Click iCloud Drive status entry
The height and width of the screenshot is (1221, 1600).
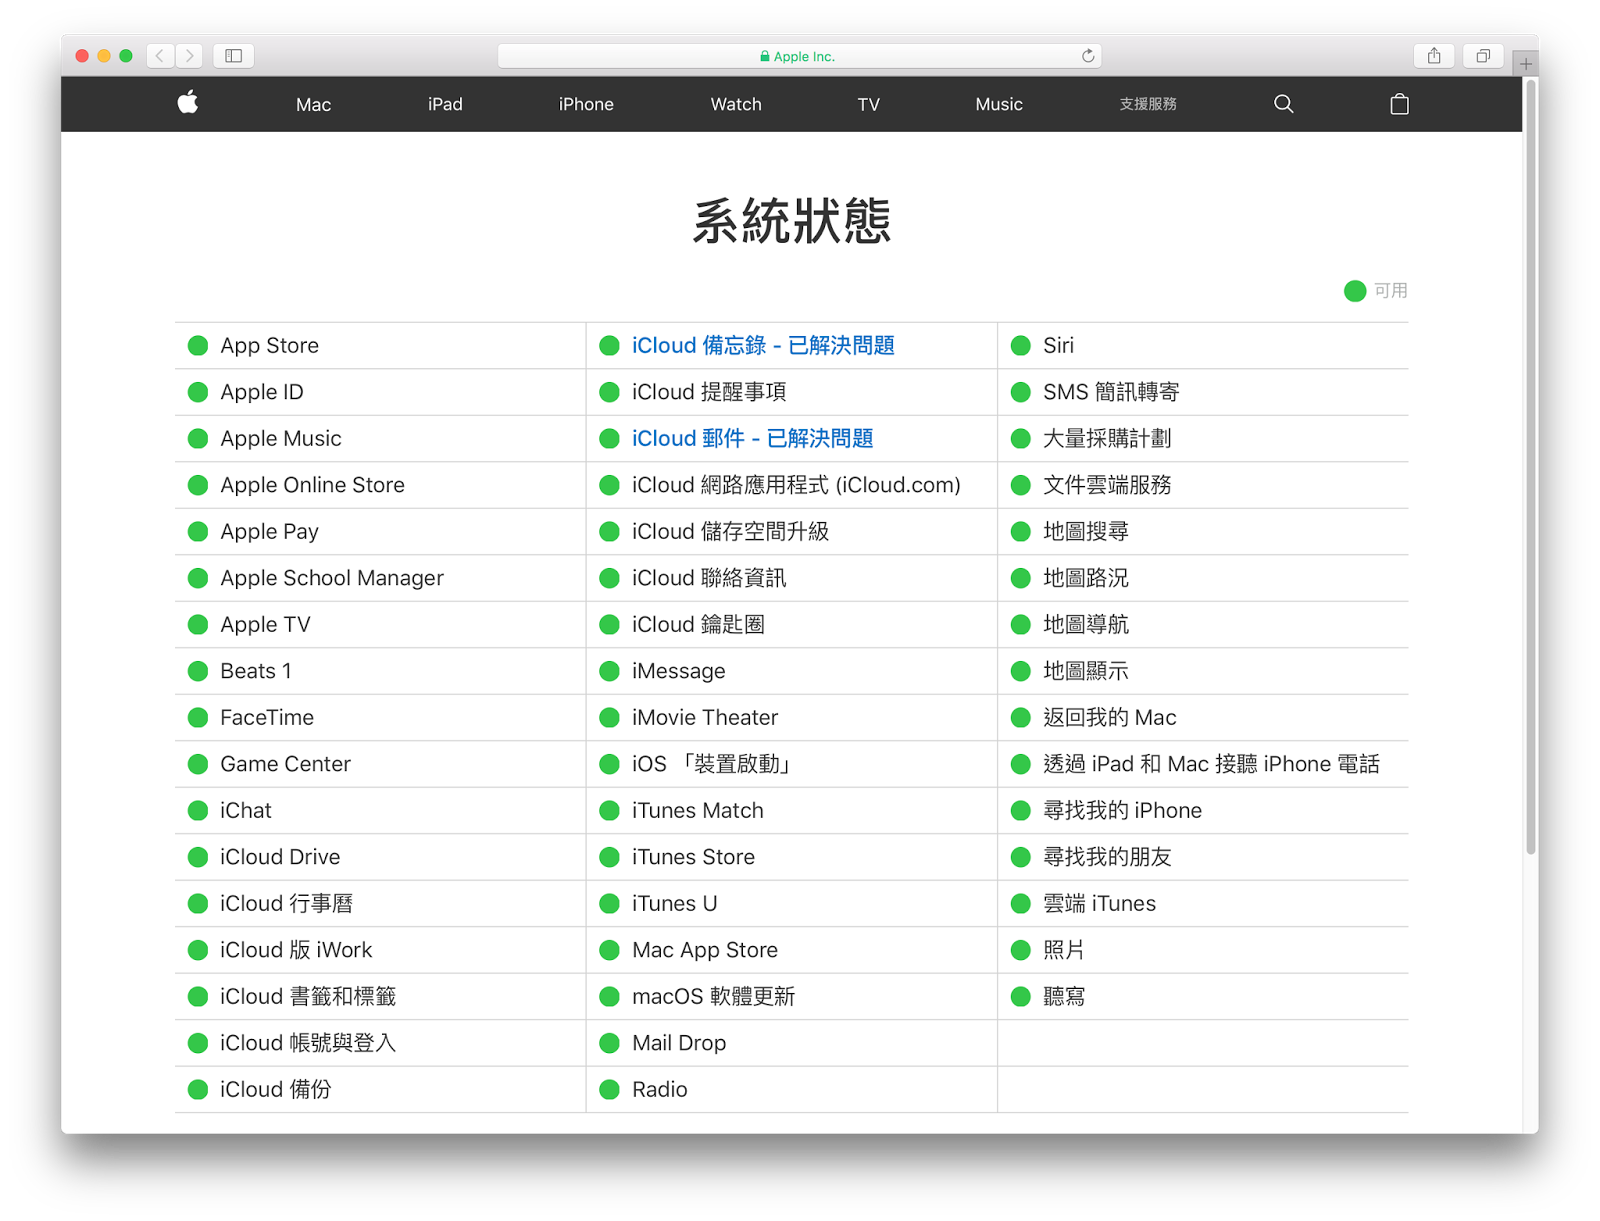pos(280,857)
